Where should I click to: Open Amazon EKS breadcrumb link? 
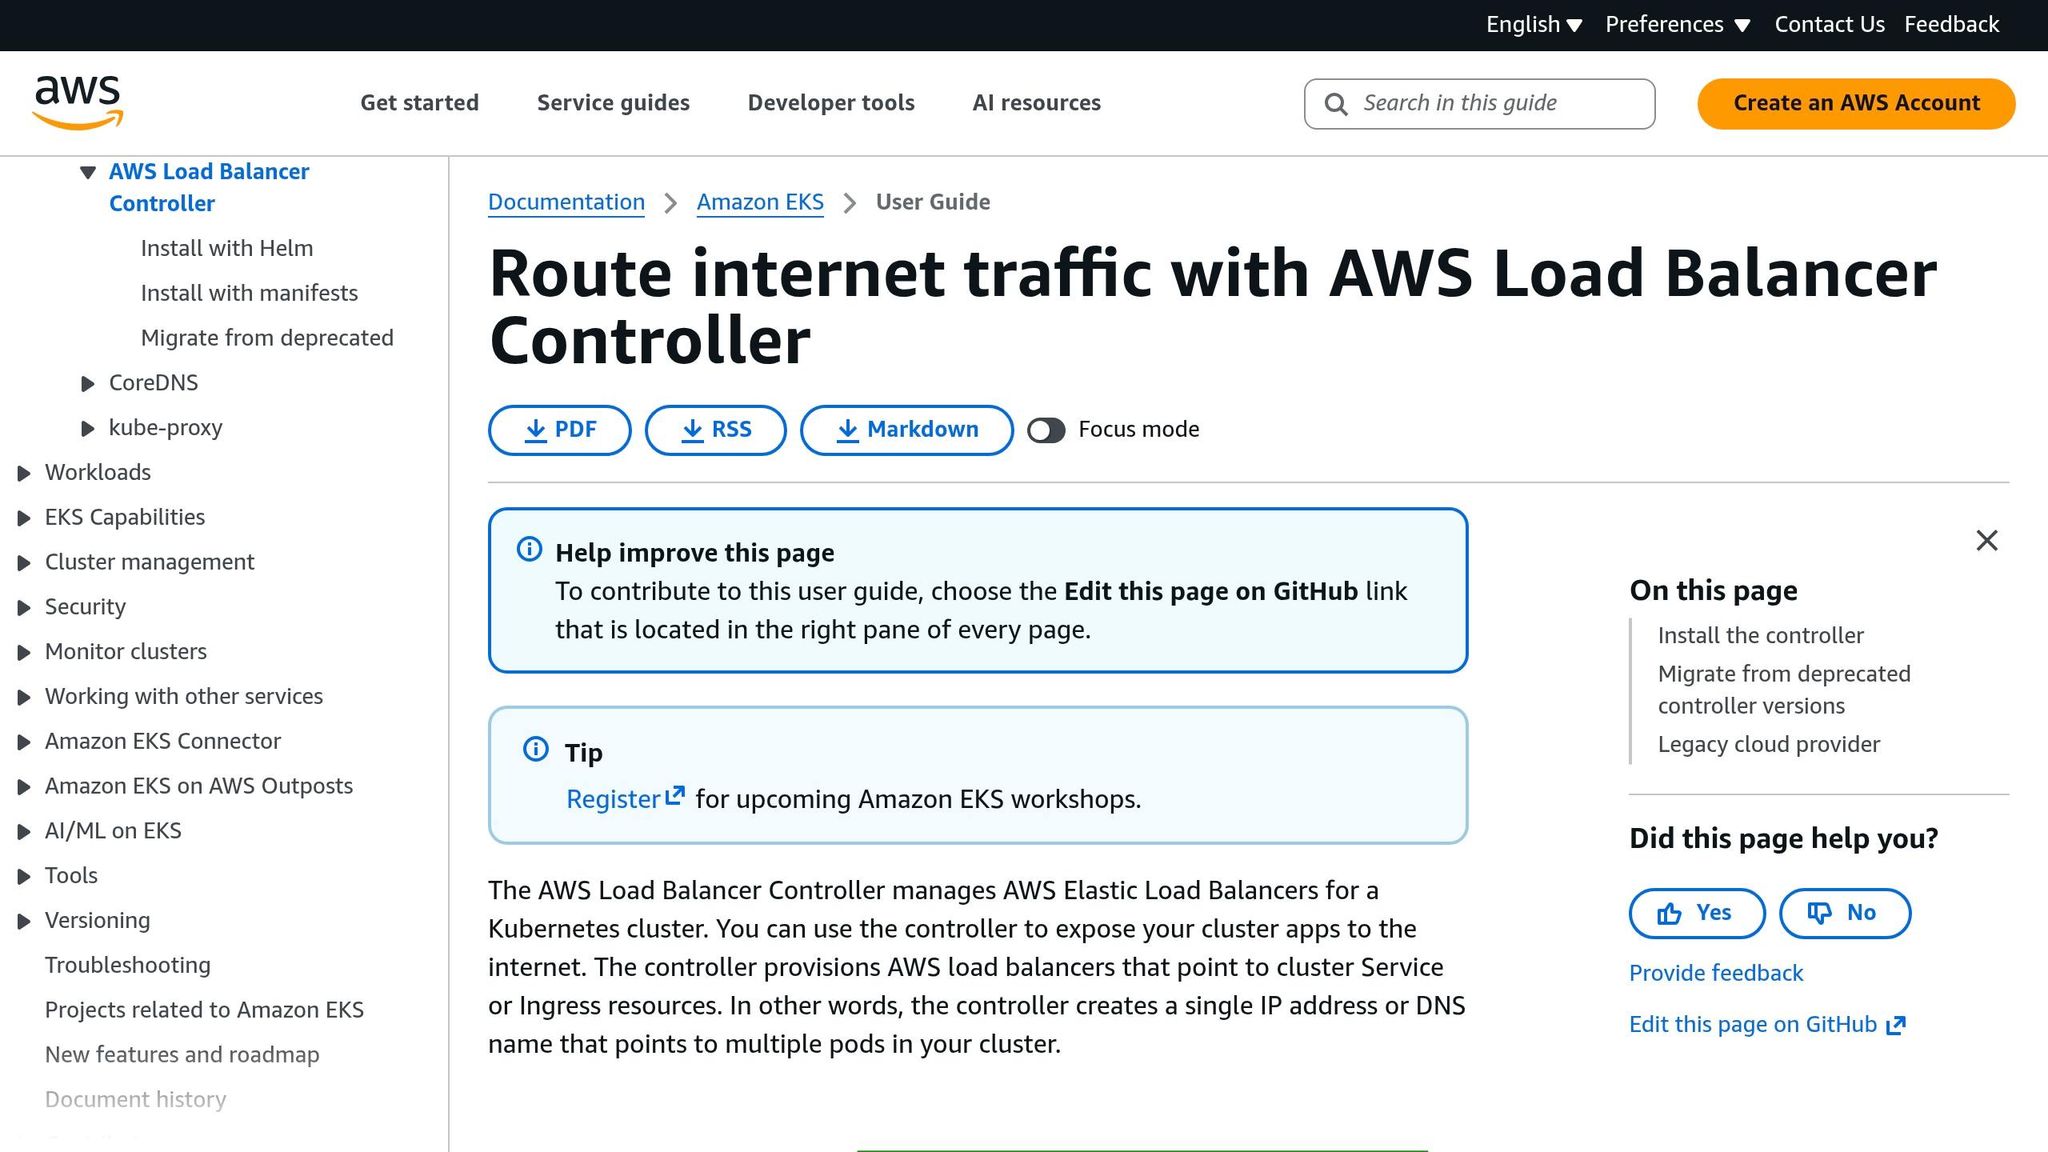[760, 202]
